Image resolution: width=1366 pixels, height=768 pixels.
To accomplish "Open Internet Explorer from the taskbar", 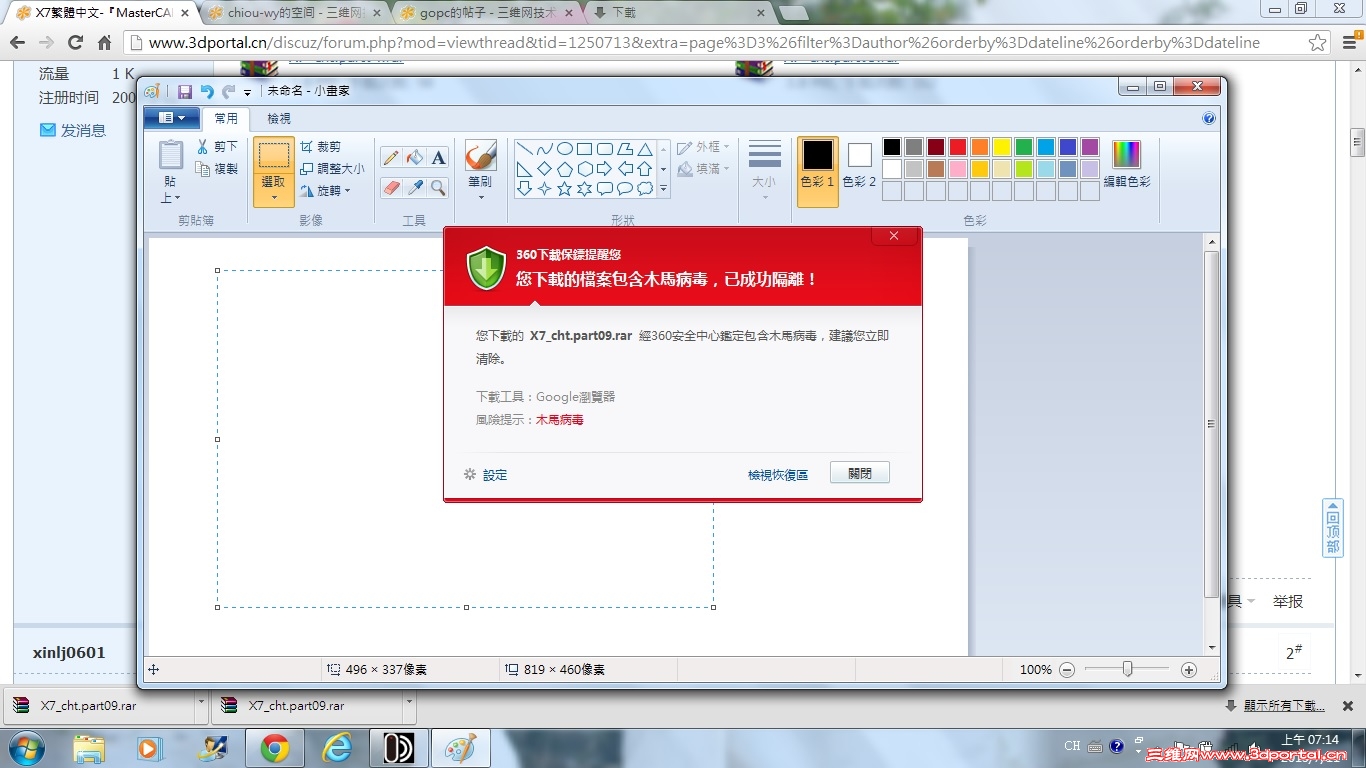I will click(337, 748).
